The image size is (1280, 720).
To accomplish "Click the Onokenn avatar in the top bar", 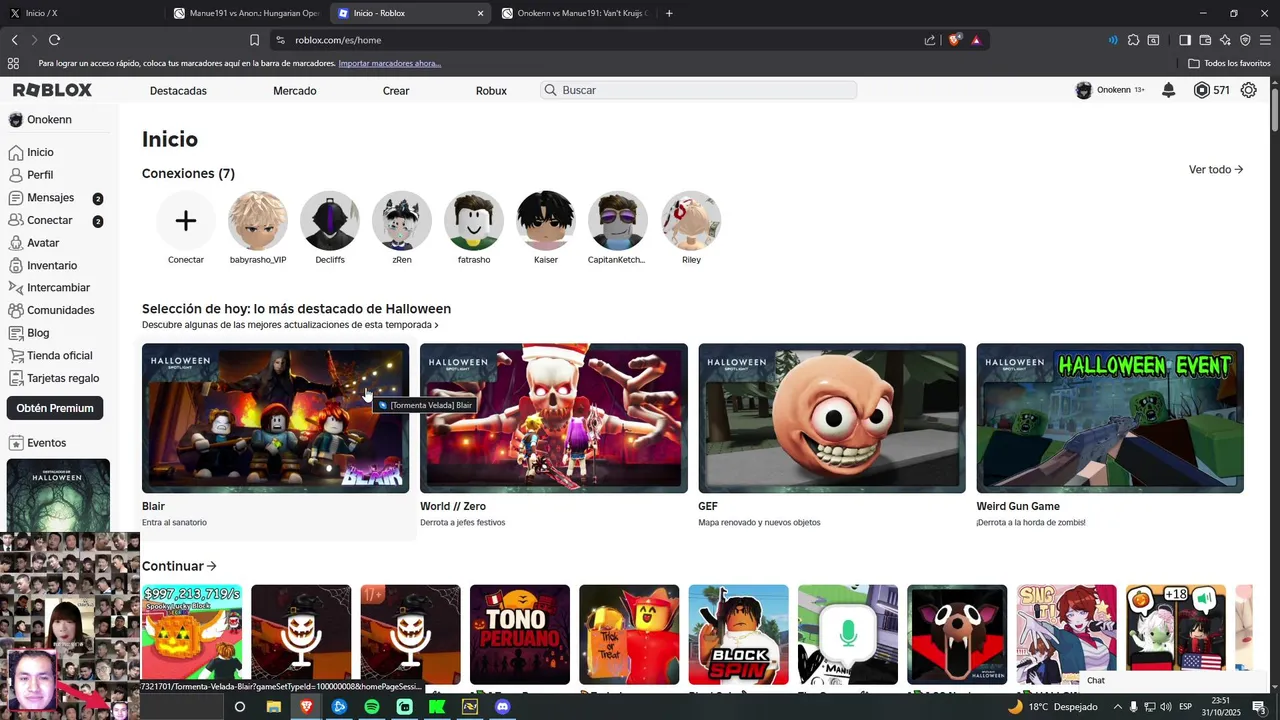I will point(1083,90).
